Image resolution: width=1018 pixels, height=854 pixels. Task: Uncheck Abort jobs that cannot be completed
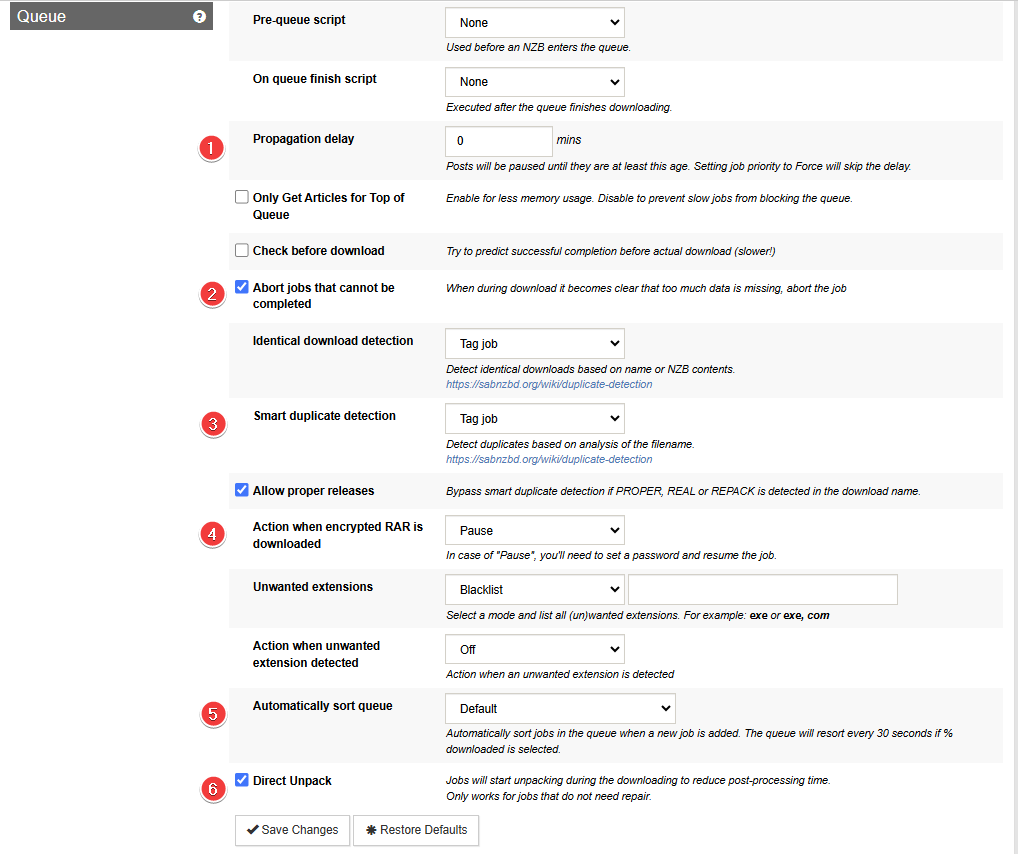pyautogui.click(x=242, y=287)
